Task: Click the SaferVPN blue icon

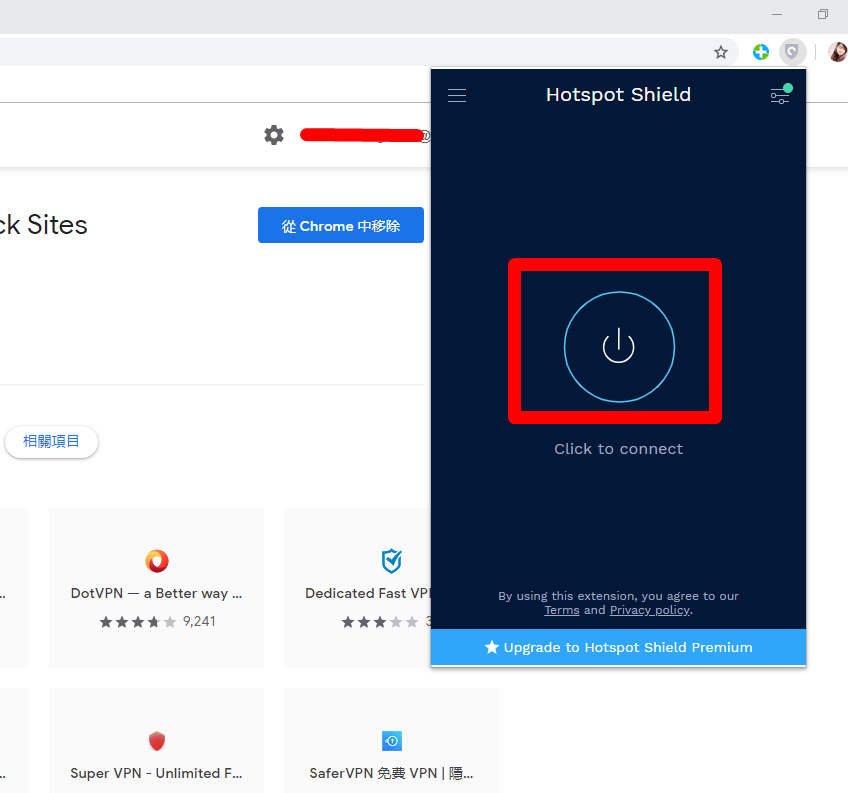Action: 391,741
